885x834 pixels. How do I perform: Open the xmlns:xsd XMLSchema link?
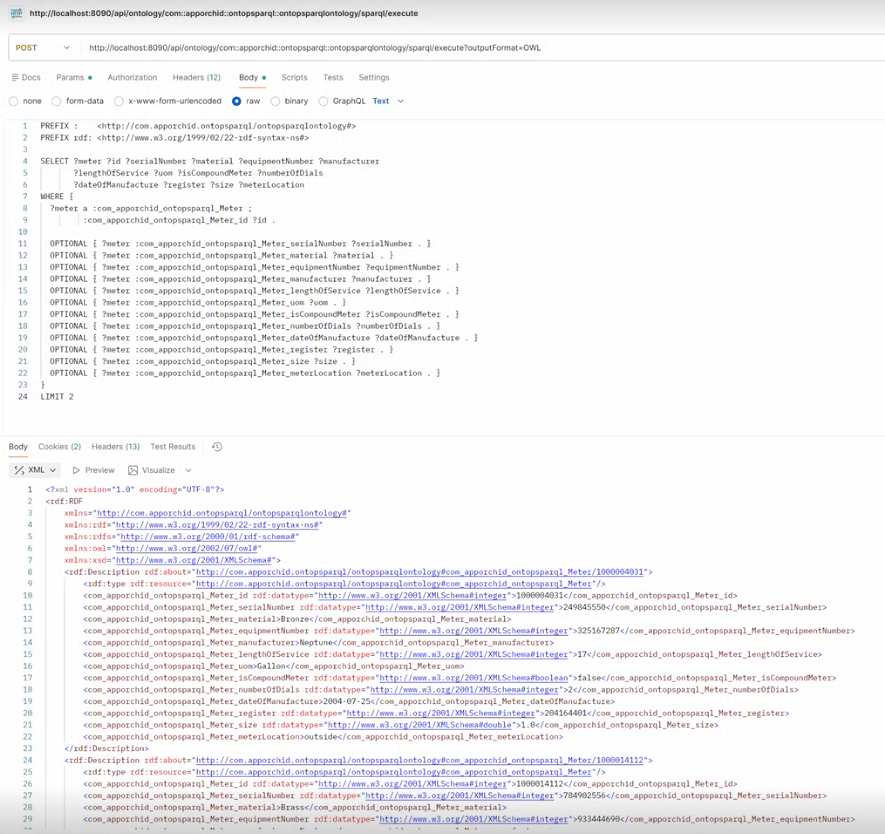coord(195,560)
